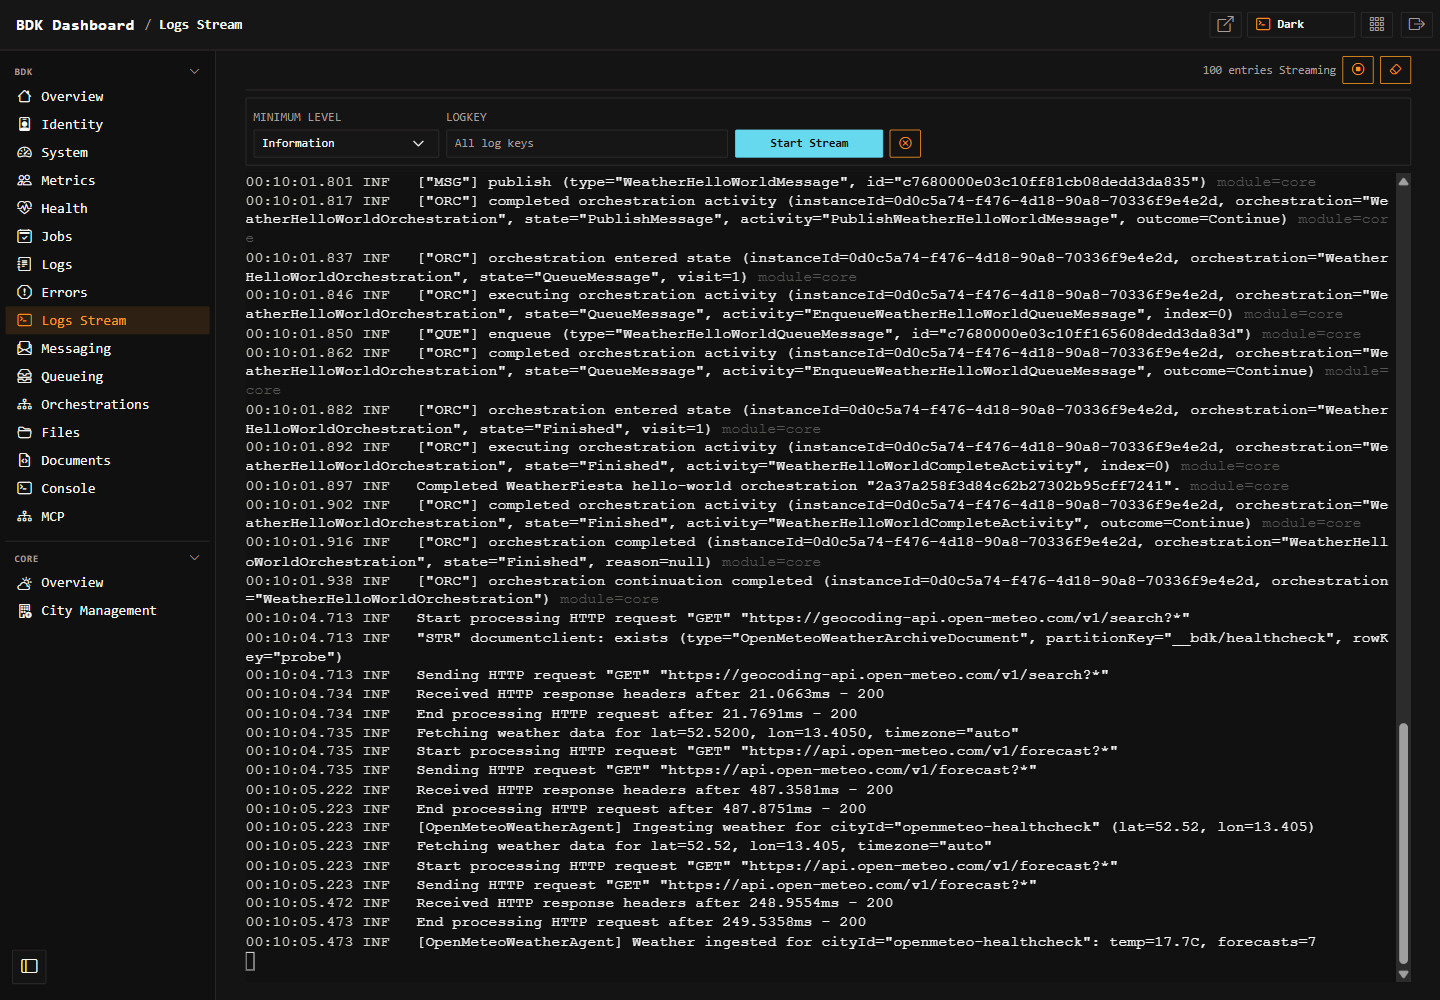
Task: Clear the logkey filter x icon
Action: coord(905,143)
